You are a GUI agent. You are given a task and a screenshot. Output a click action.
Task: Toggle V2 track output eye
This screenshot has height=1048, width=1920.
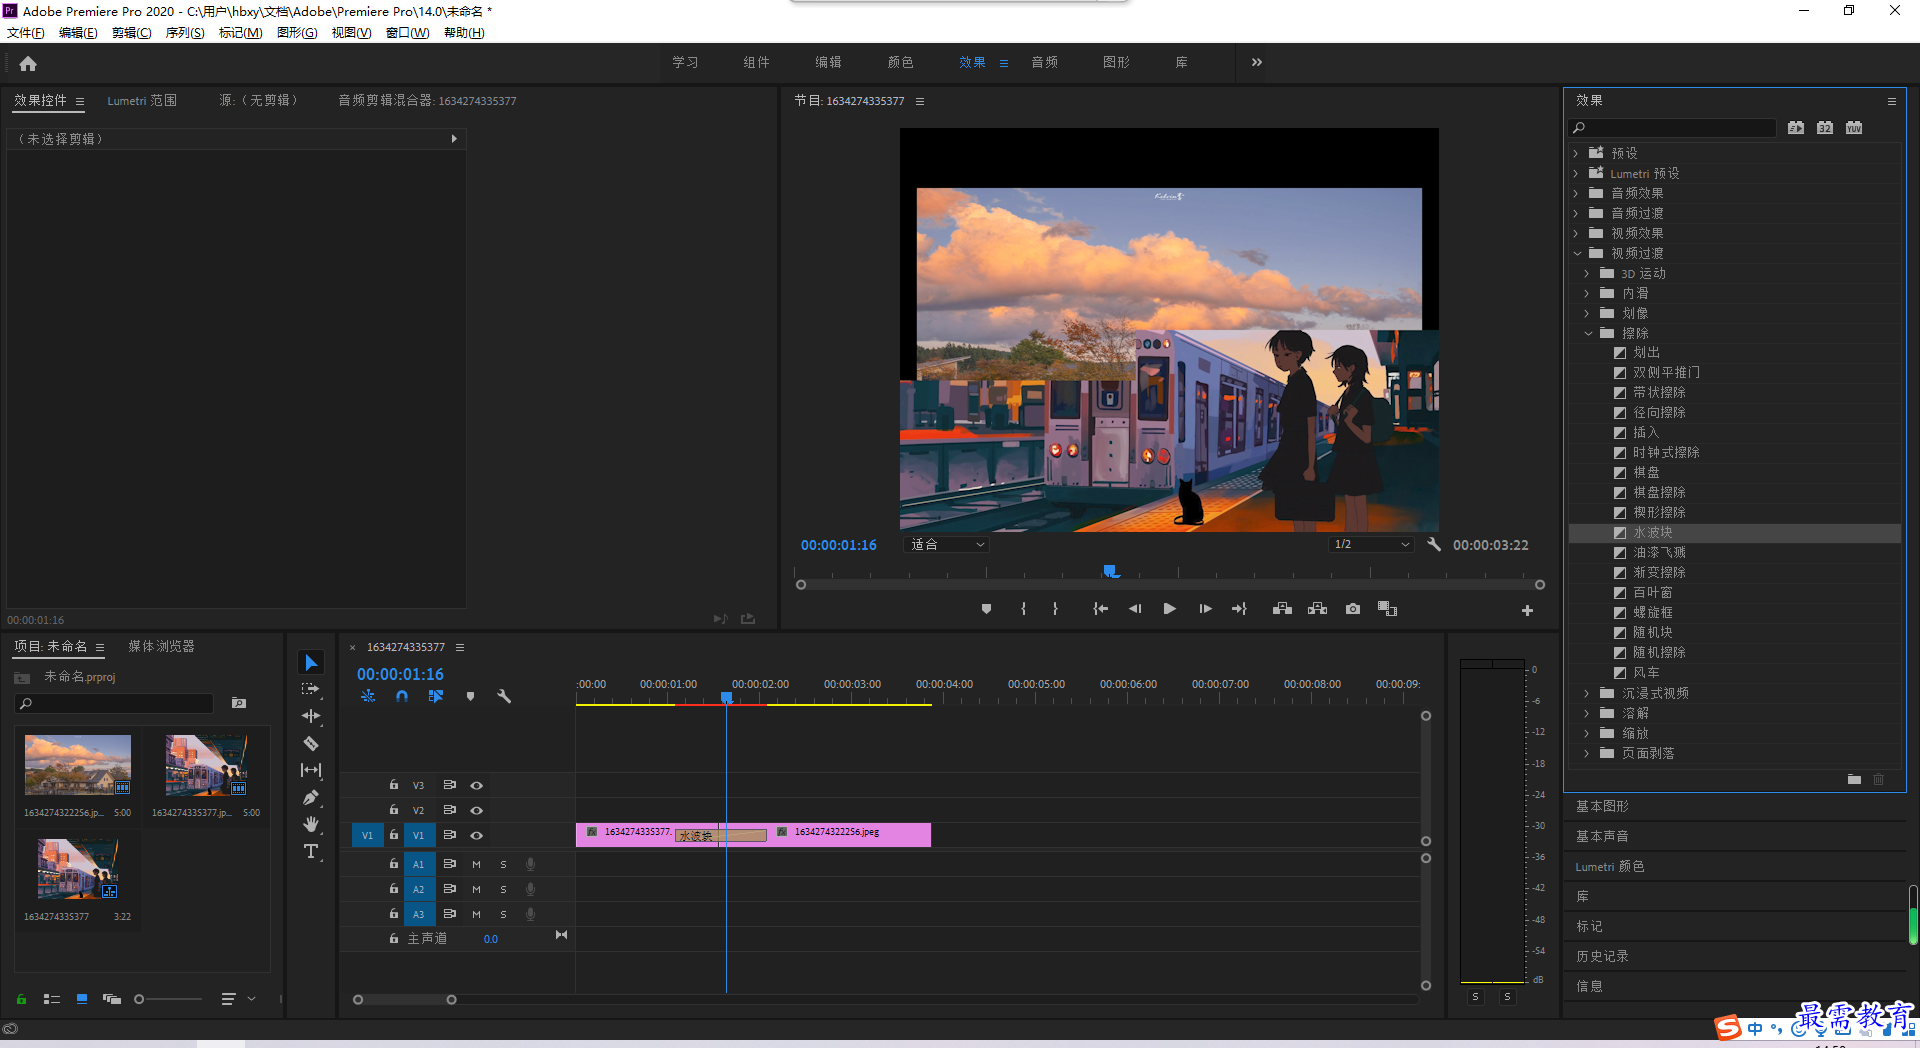(x=477, y=810)
